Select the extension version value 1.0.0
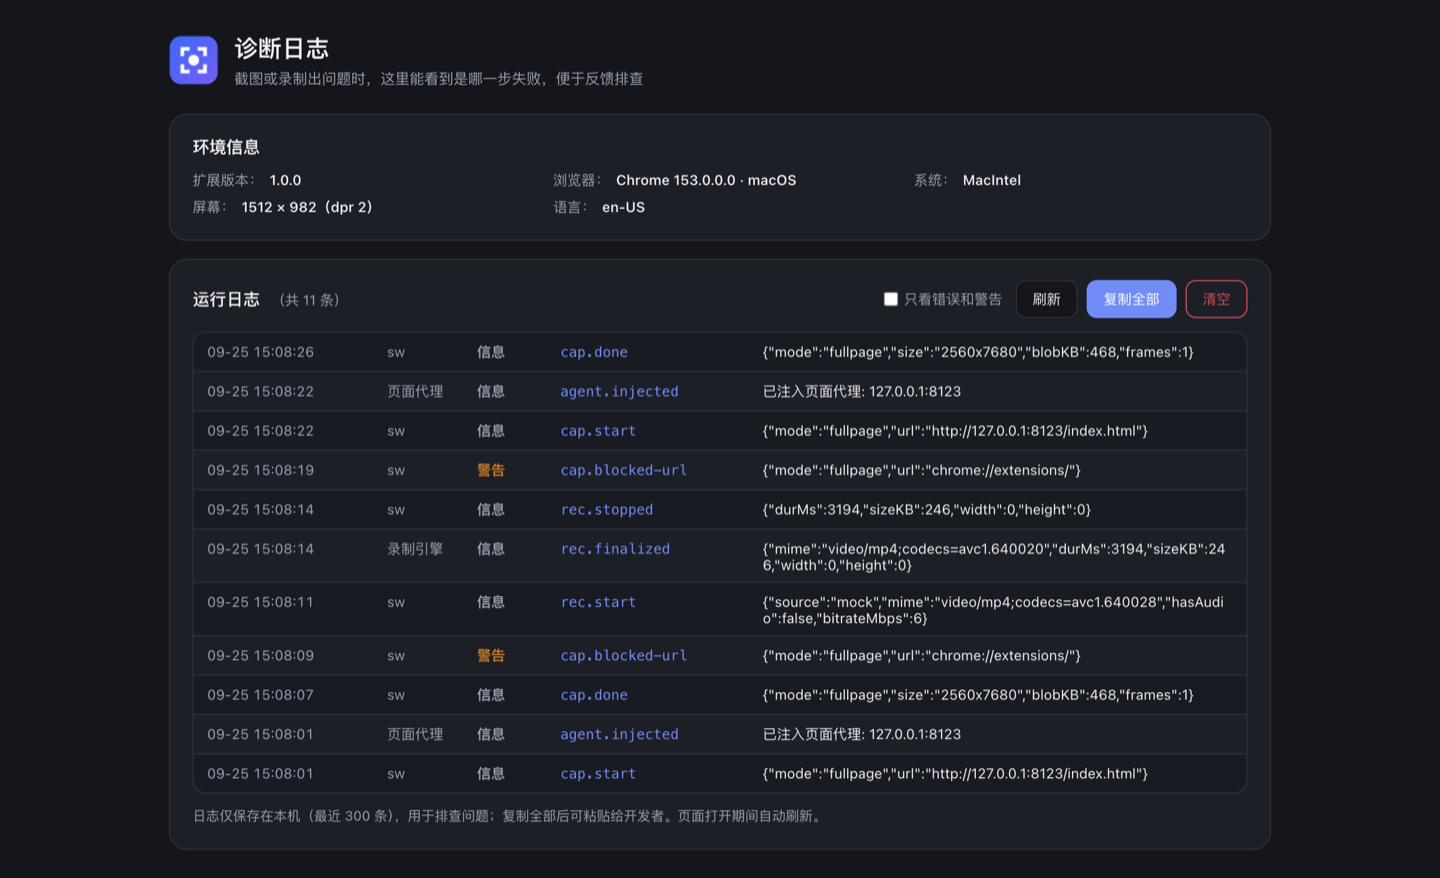The height and width of the screenshot is (878, 1440). coord(285,180)
